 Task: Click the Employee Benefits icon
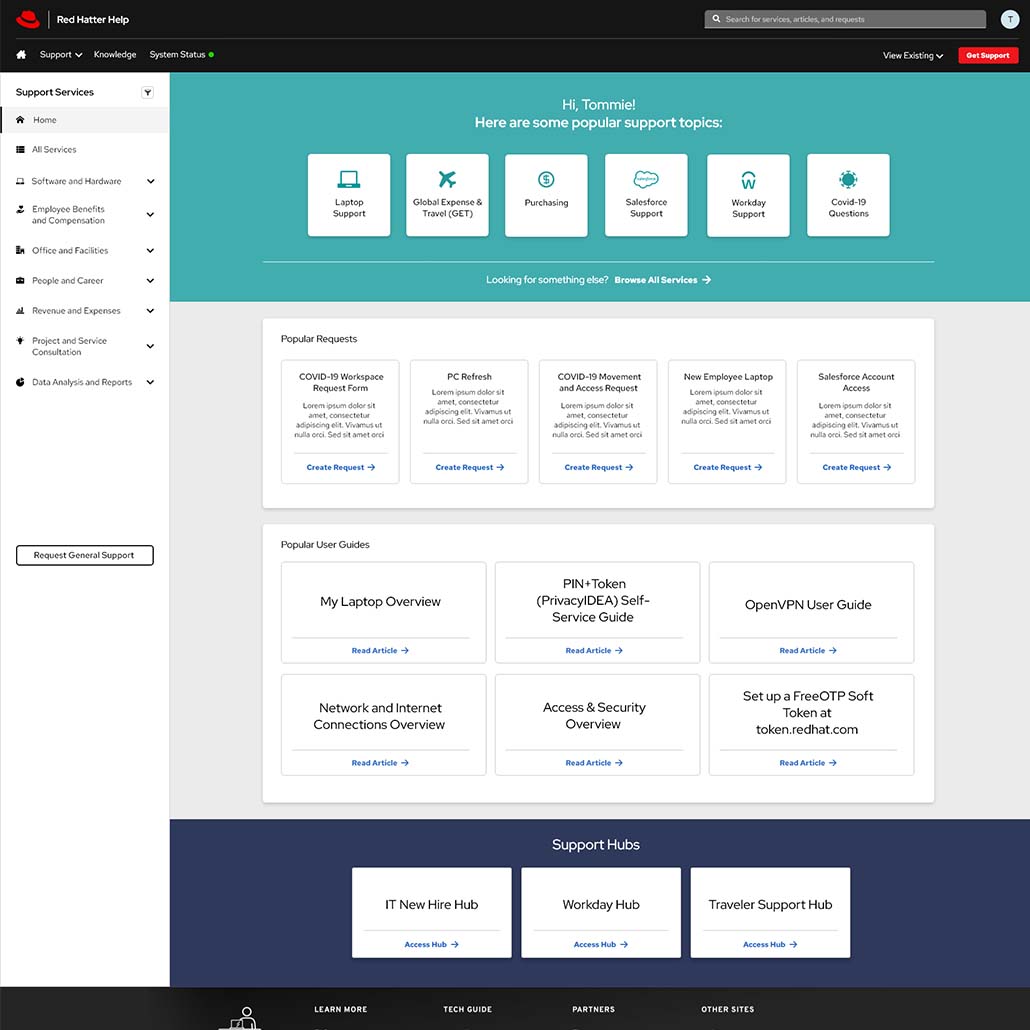click(20, 210)
